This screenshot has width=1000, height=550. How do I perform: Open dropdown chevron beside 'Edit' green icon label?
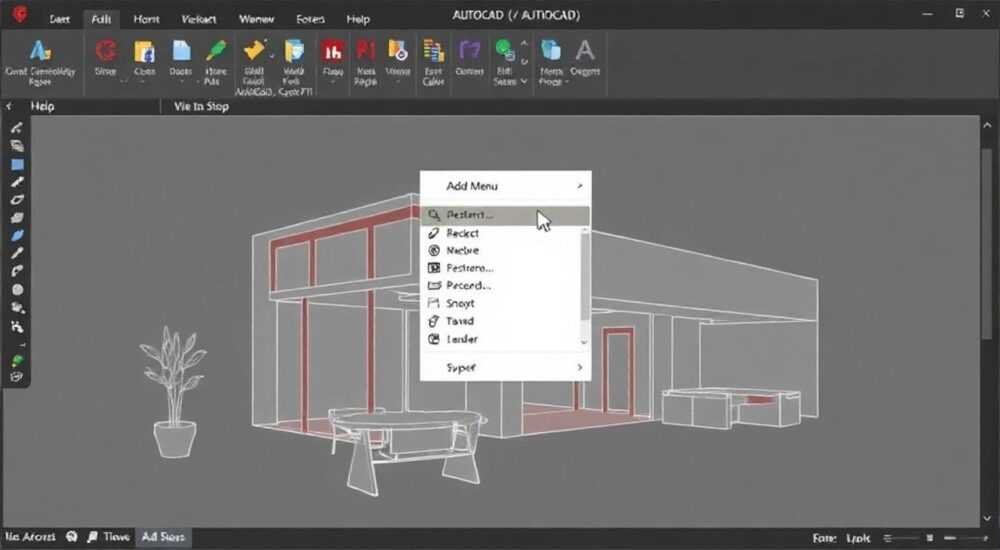(x=524, y=82)
